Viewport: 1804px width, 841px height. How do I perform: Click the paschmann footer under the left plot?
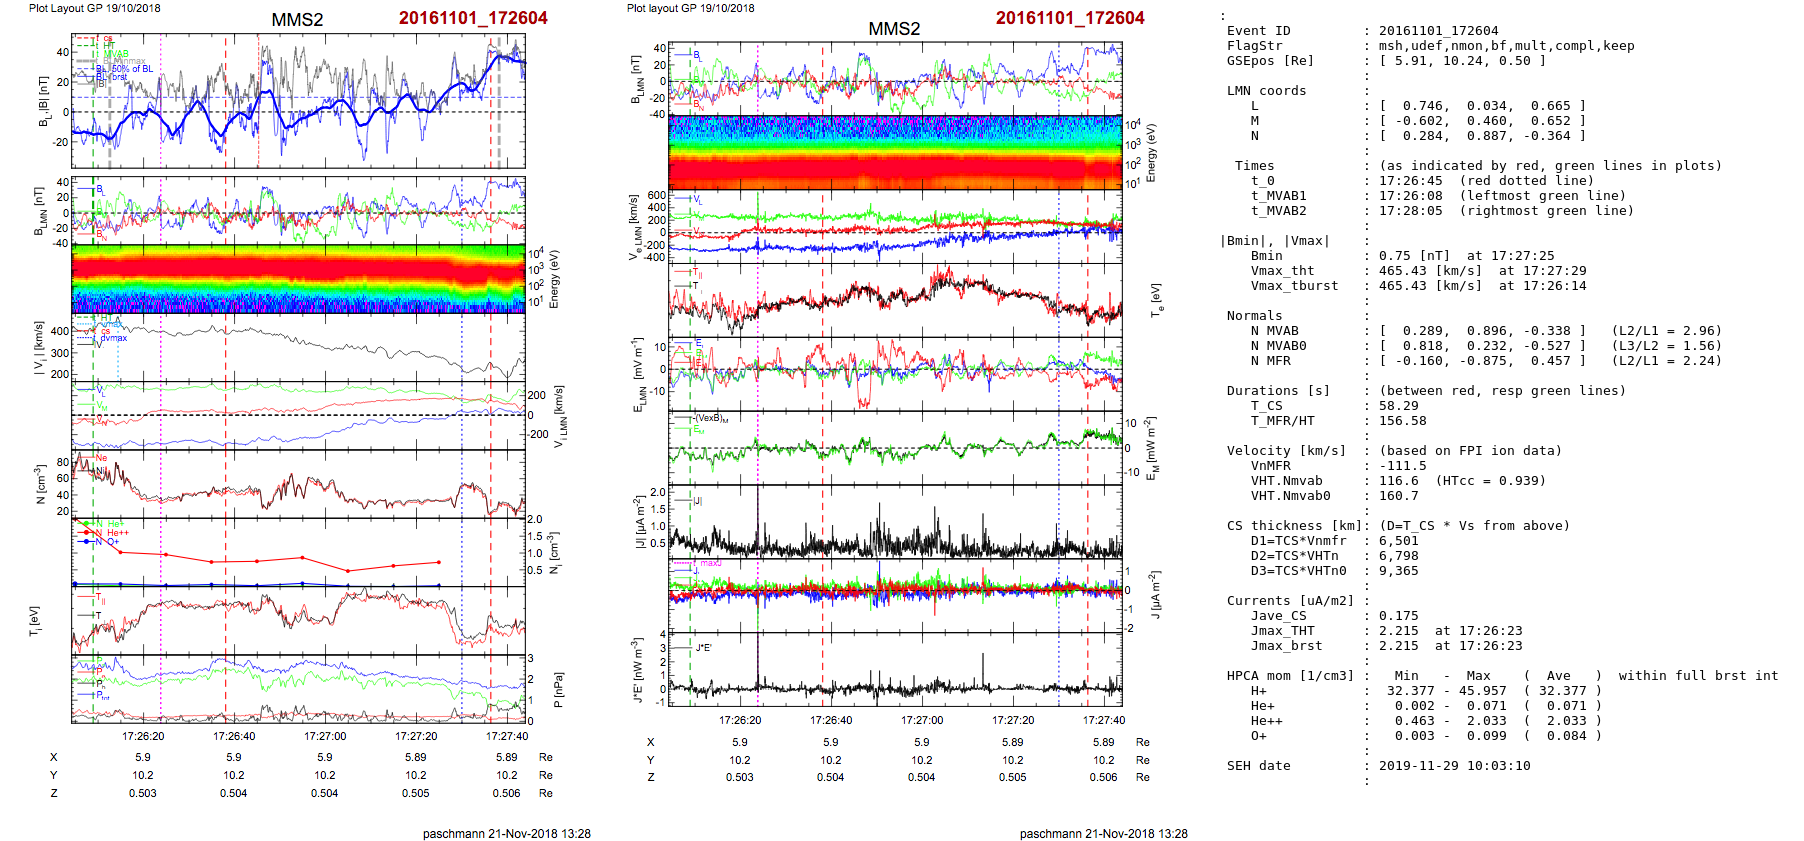(506, 833)
